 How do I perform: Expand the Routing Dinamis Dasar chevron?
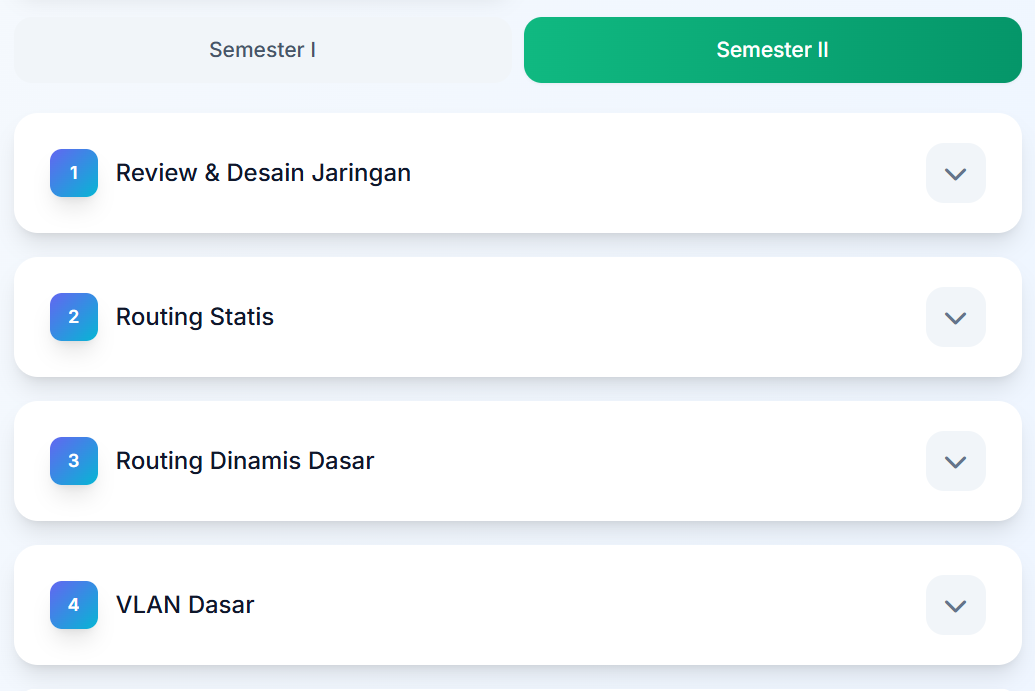point(956,461)
